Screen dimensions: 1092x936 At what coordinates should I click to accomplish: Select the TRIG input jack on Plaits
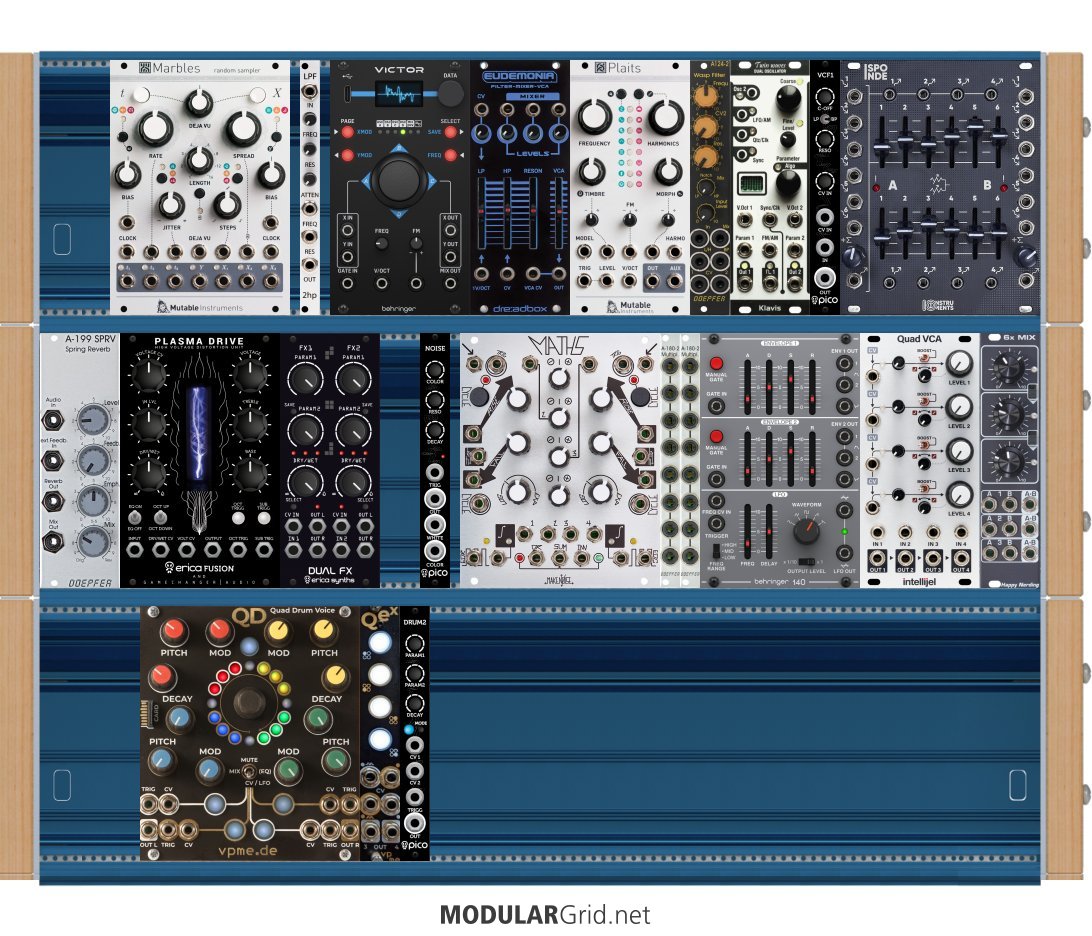tap(584, 281)
